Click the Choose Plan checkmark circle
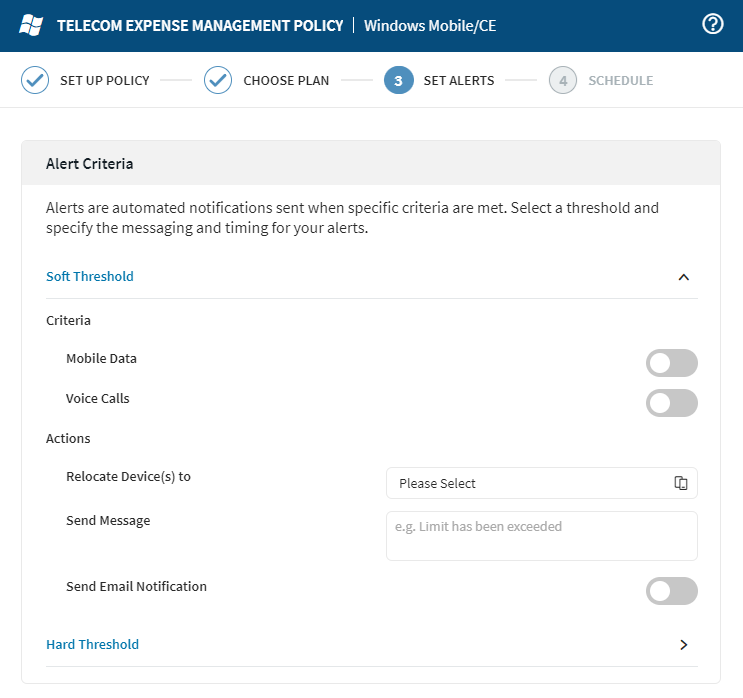 (x=218, y=81)
